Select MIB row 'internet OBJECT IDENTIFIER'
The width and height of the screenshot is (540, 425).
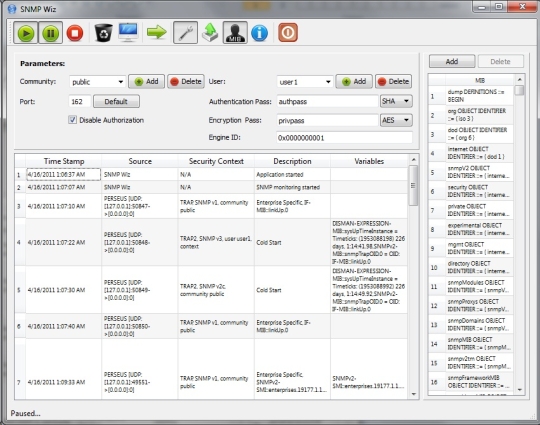479,153
